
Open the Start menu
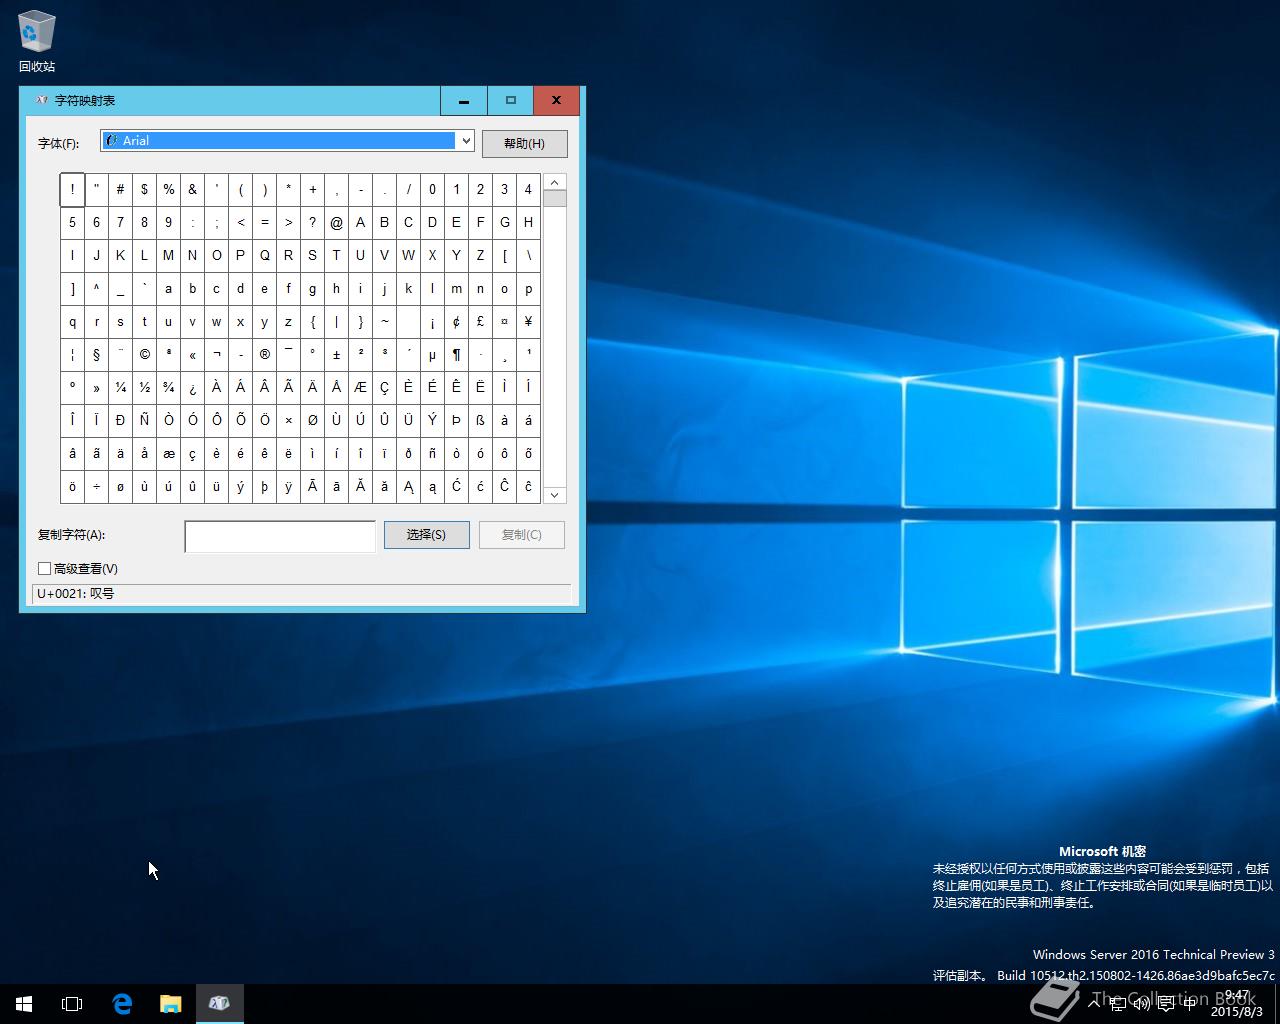click(24, 1003)
